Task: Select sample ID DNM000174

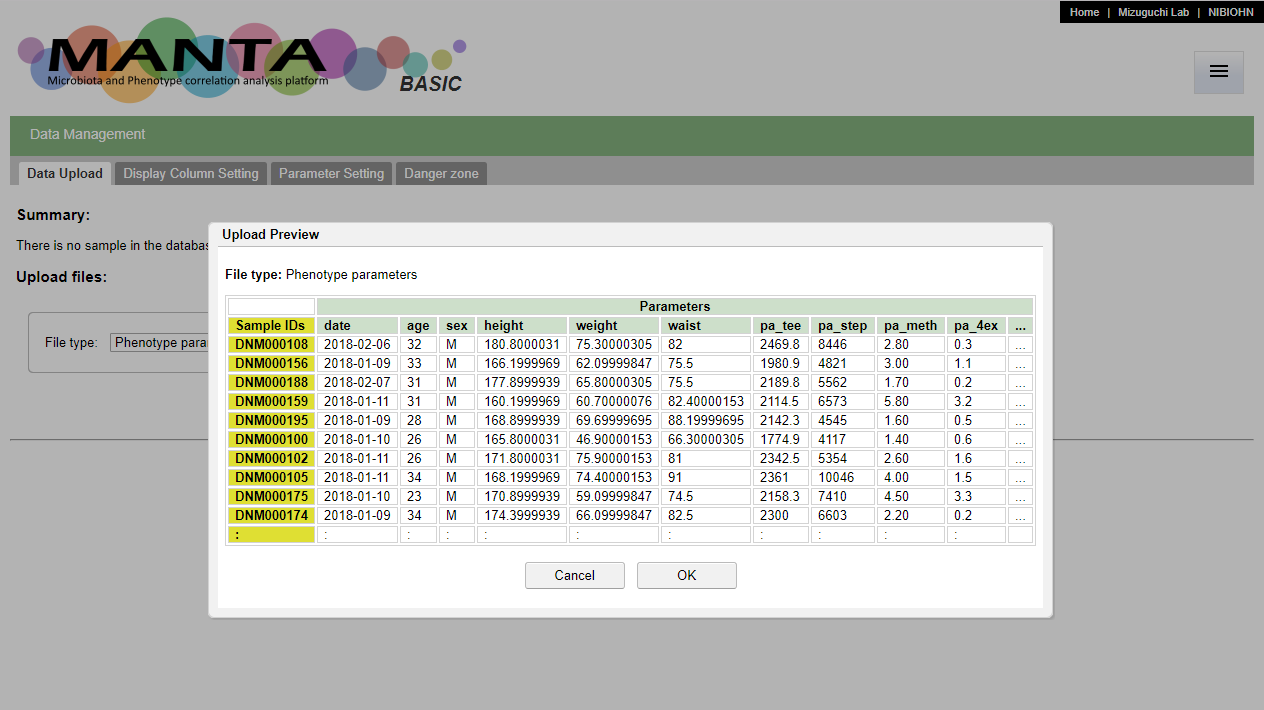Action: (271, 515)
